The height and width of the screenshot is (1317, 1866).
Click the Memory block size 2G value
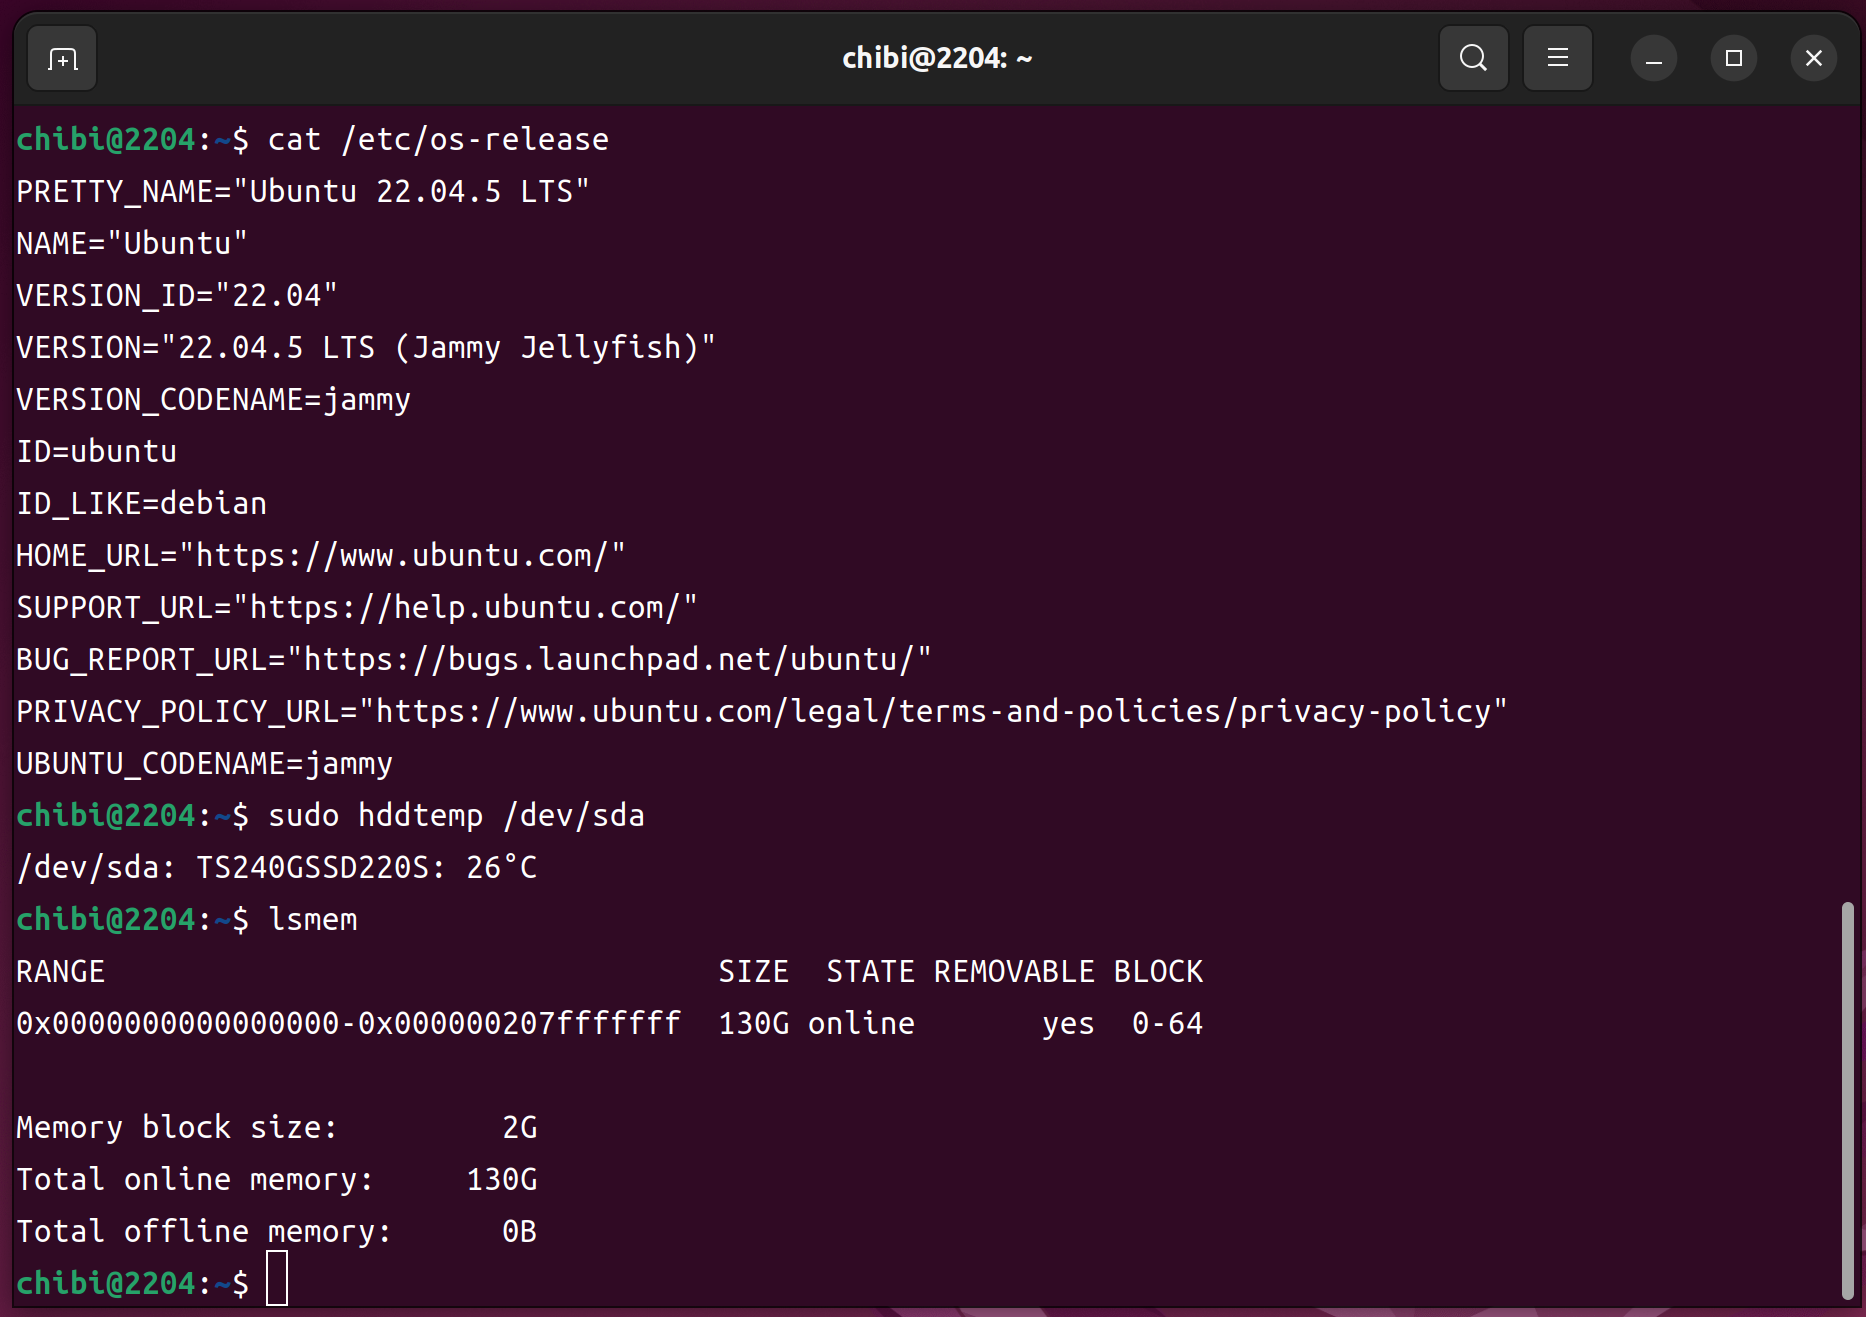[x=519, y=1128]
